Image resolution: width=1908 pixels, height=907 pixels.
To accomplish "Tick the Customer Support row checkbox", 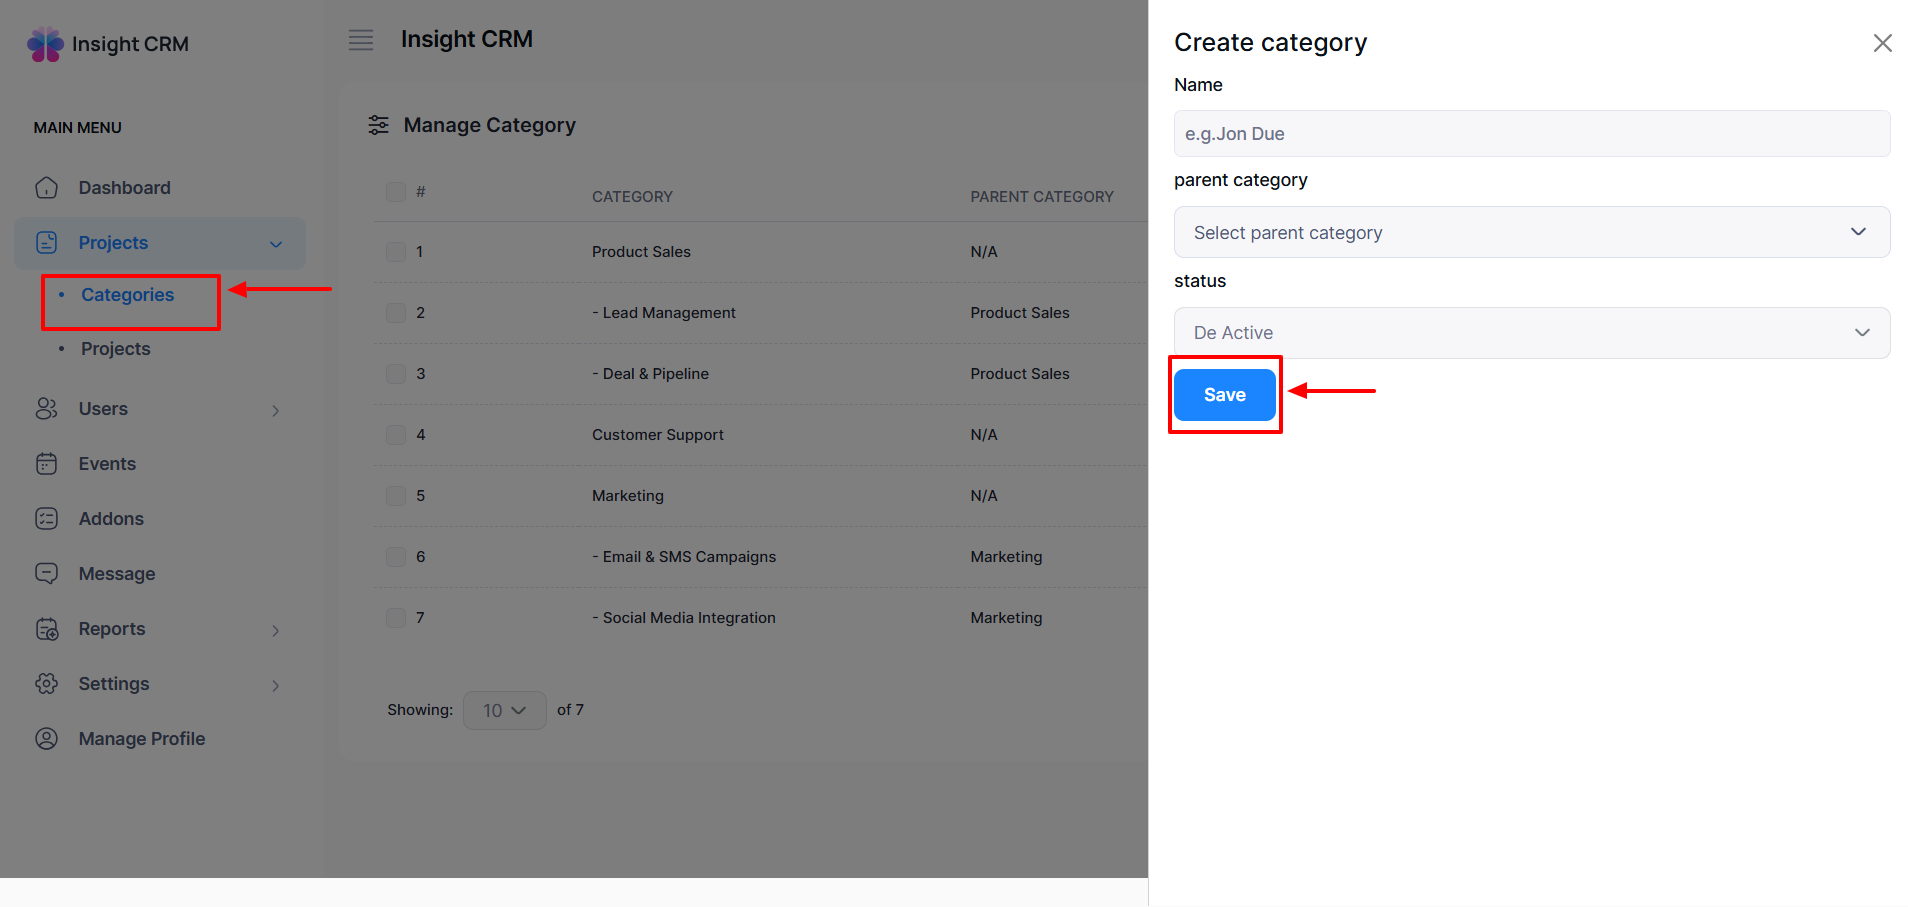I will click(396, 435).
